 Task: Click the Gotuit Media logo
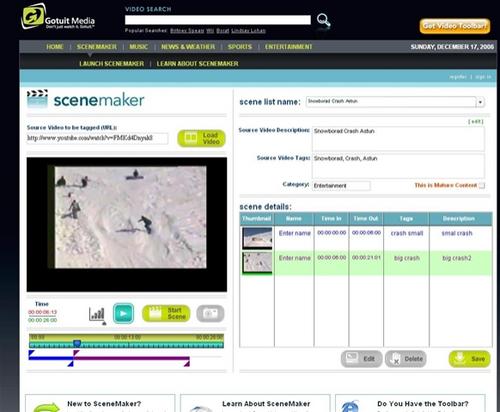[58, 17]
